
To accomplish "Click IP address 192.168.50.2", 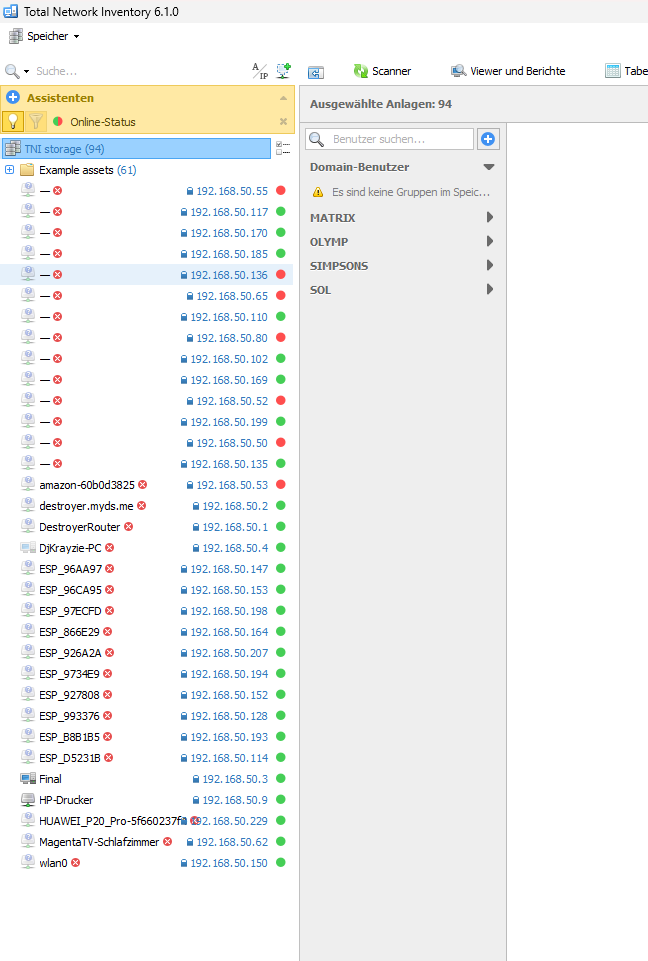I will (235, 506).
